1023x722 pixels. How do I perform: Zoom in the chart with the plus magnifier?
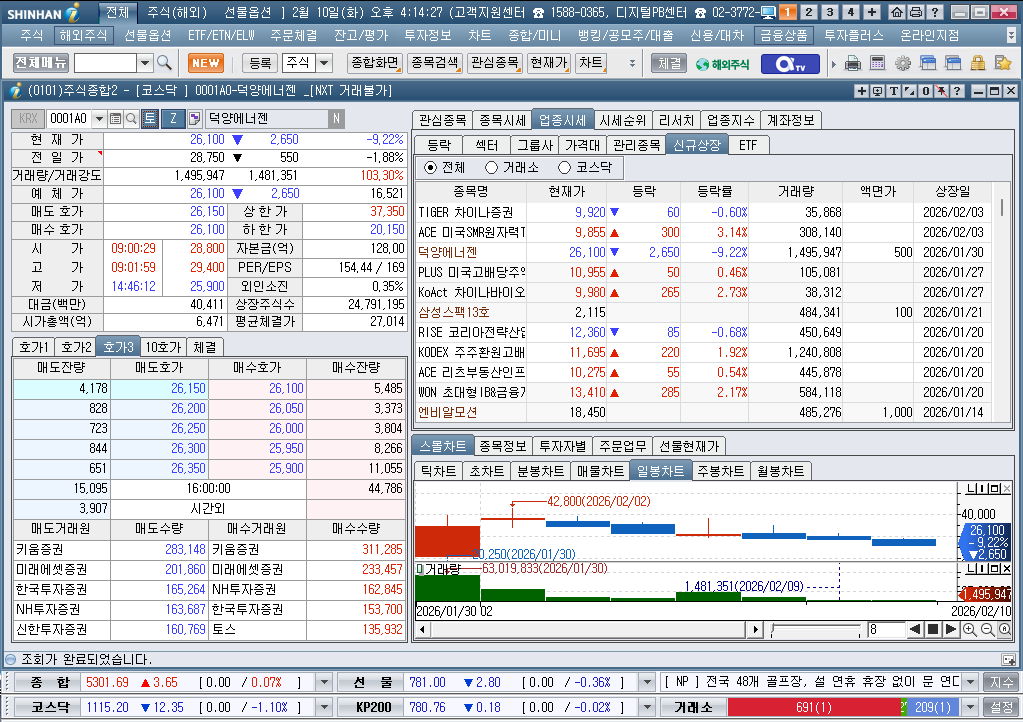970,629
